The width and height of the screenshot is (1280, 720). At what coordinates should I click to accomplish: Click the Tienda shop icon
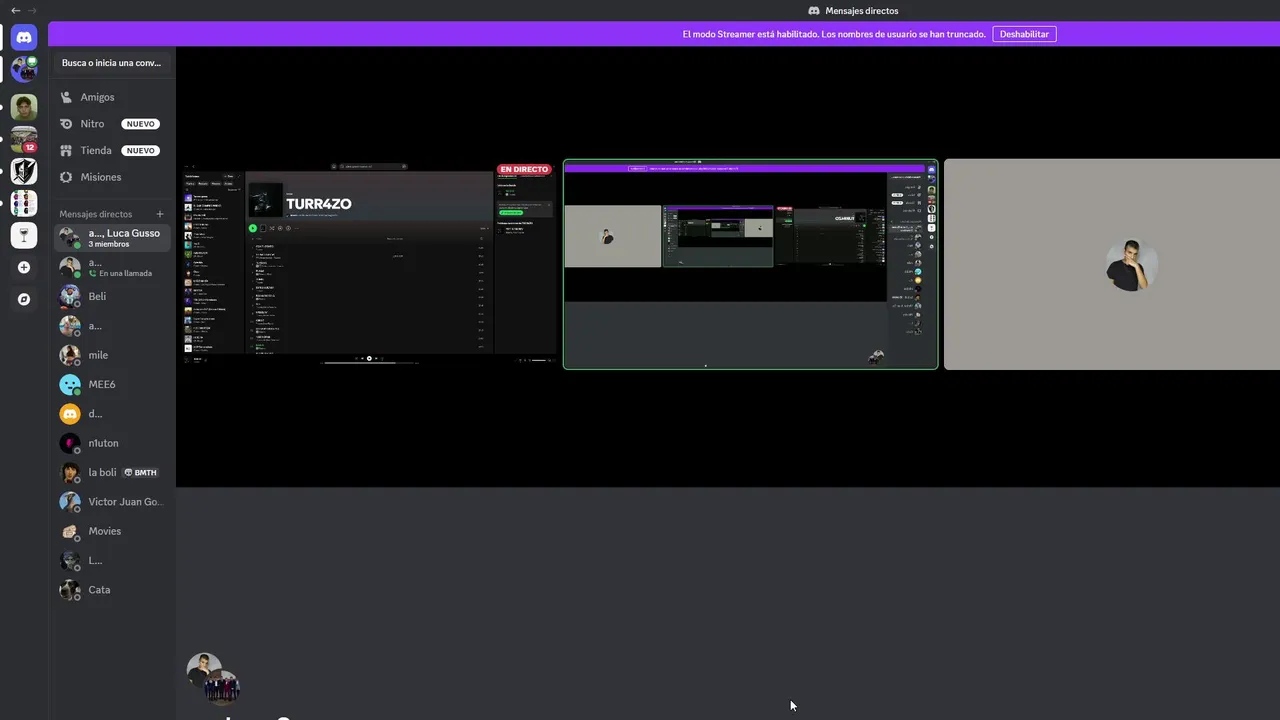[66, 150]
